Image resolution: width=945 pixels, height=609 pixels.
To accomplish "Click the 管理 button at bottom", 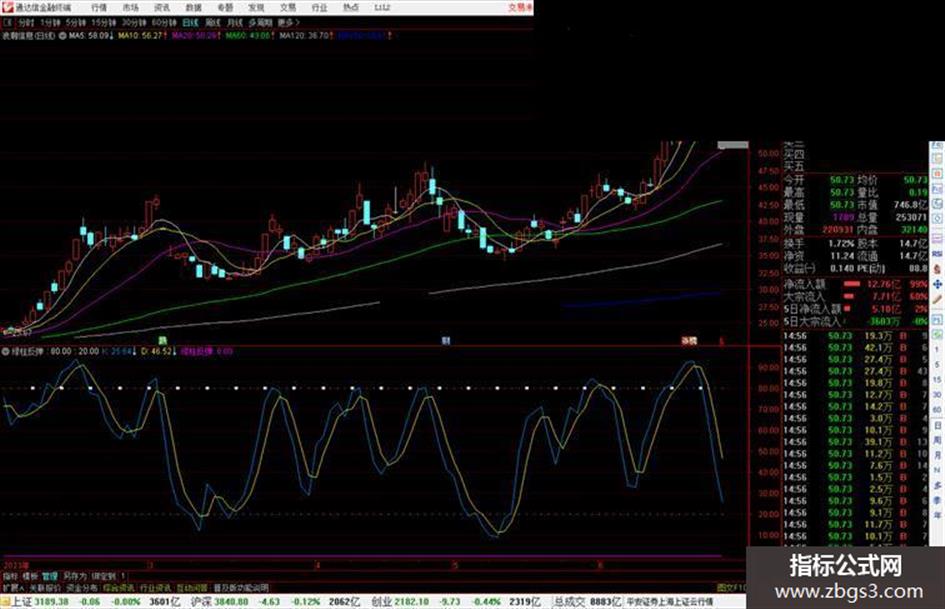I will click(49, 576).
